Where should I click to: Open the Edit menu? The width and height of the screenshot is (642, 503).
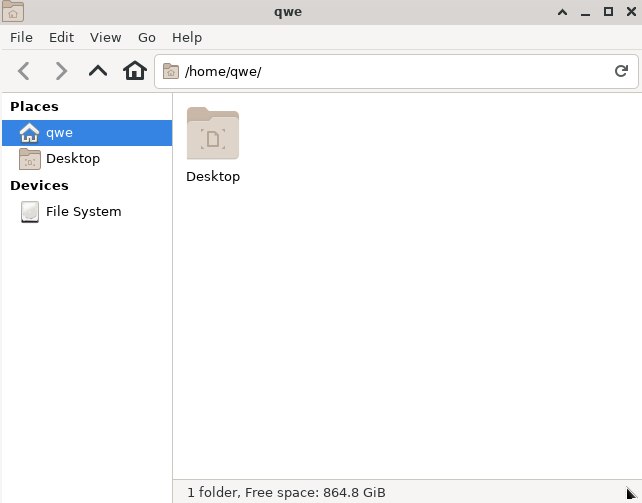coord(61,38)
